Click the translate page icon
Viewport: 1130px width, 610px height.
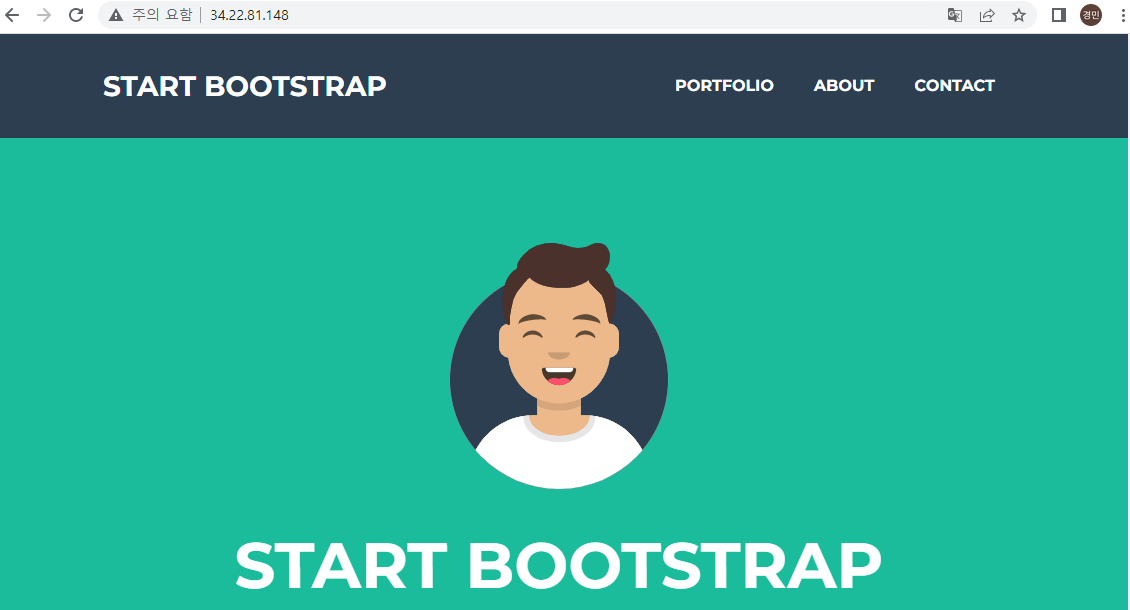click(x=955, y=15)
